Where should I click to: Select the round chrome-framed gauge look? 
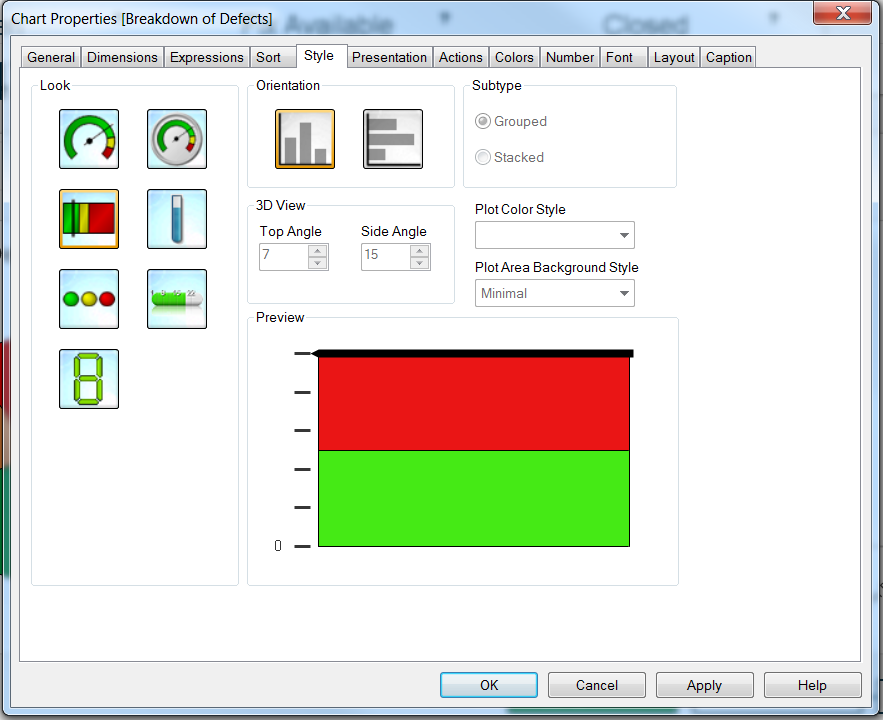(177, 139)
